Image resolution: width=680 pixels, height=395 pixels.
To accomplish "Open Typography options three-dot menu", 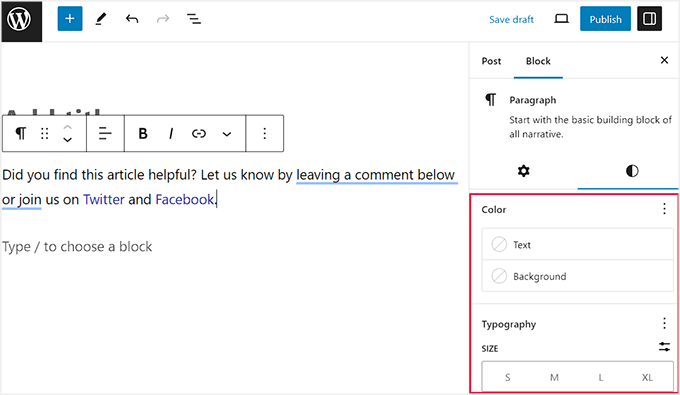I will pos(664,323).
